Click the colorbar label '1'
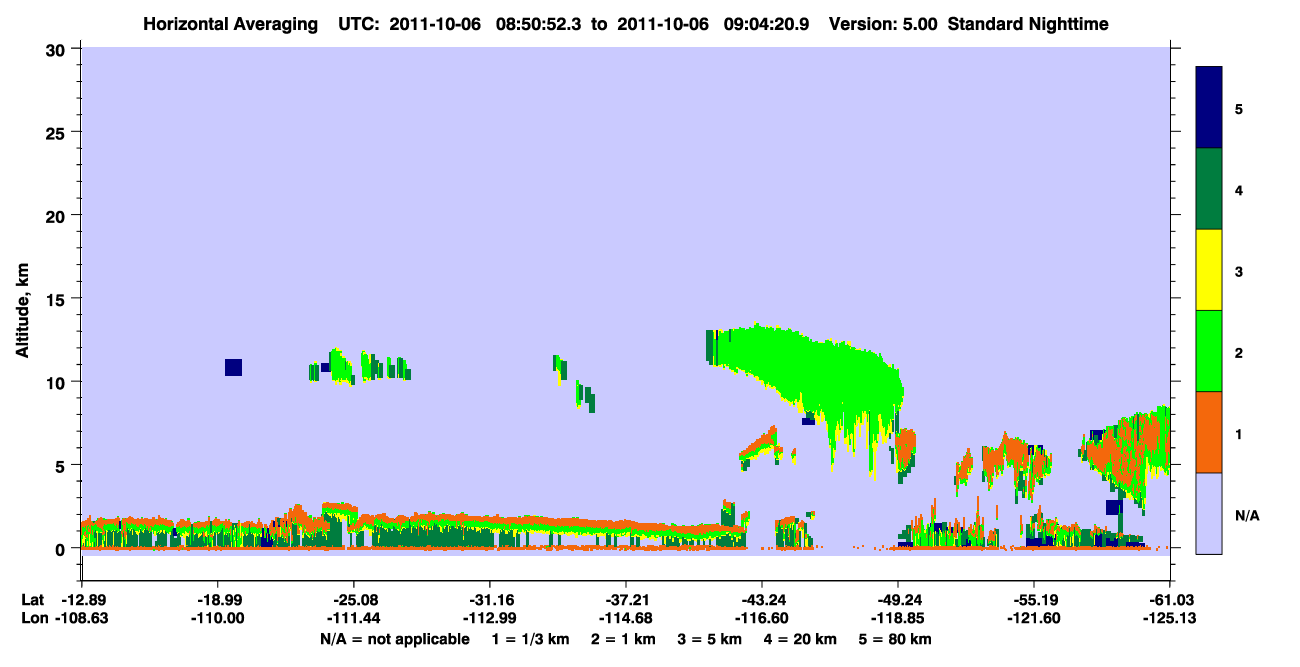 coord(1239,434)
